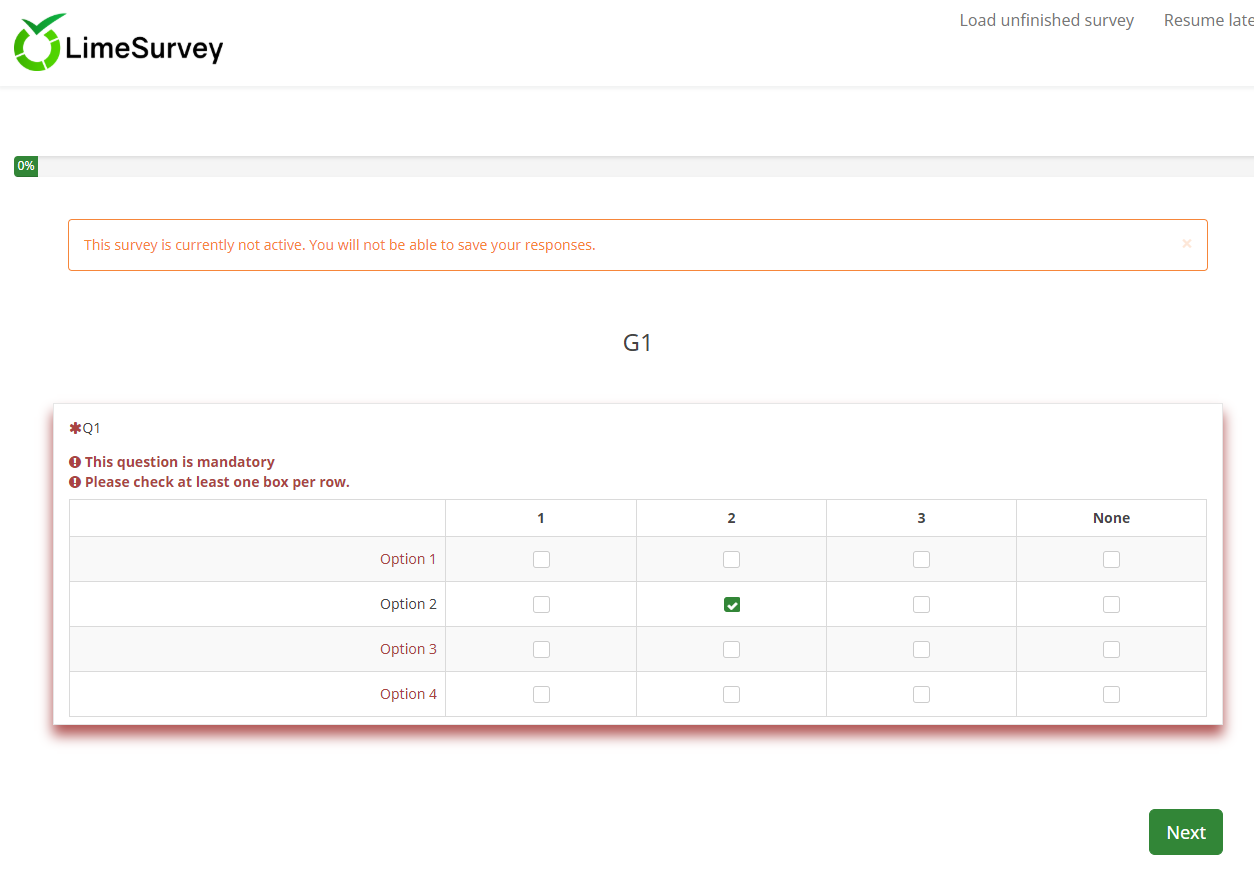Viewport: 1254px width, 872px height.
Task: Click the Next button
Action: coord(1185,832)
